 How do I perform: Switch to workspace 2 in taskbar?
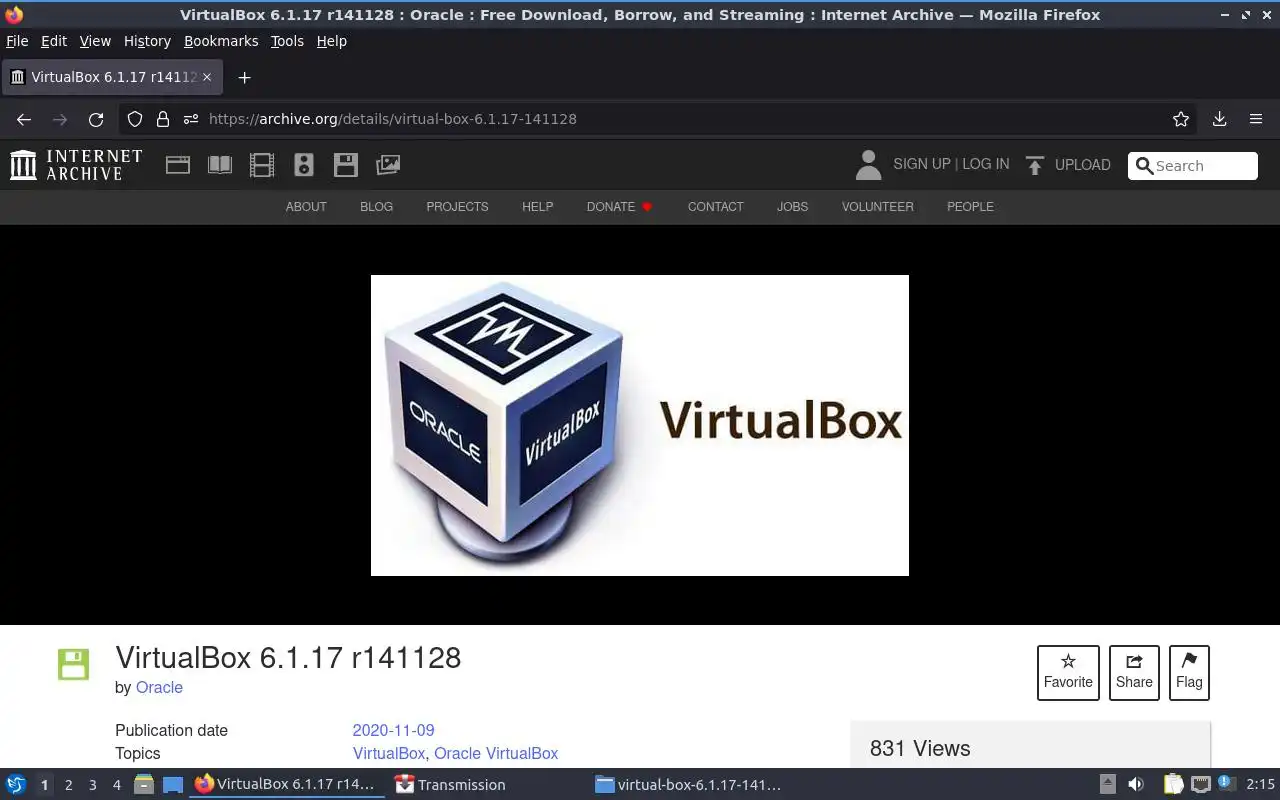[68, 785]
